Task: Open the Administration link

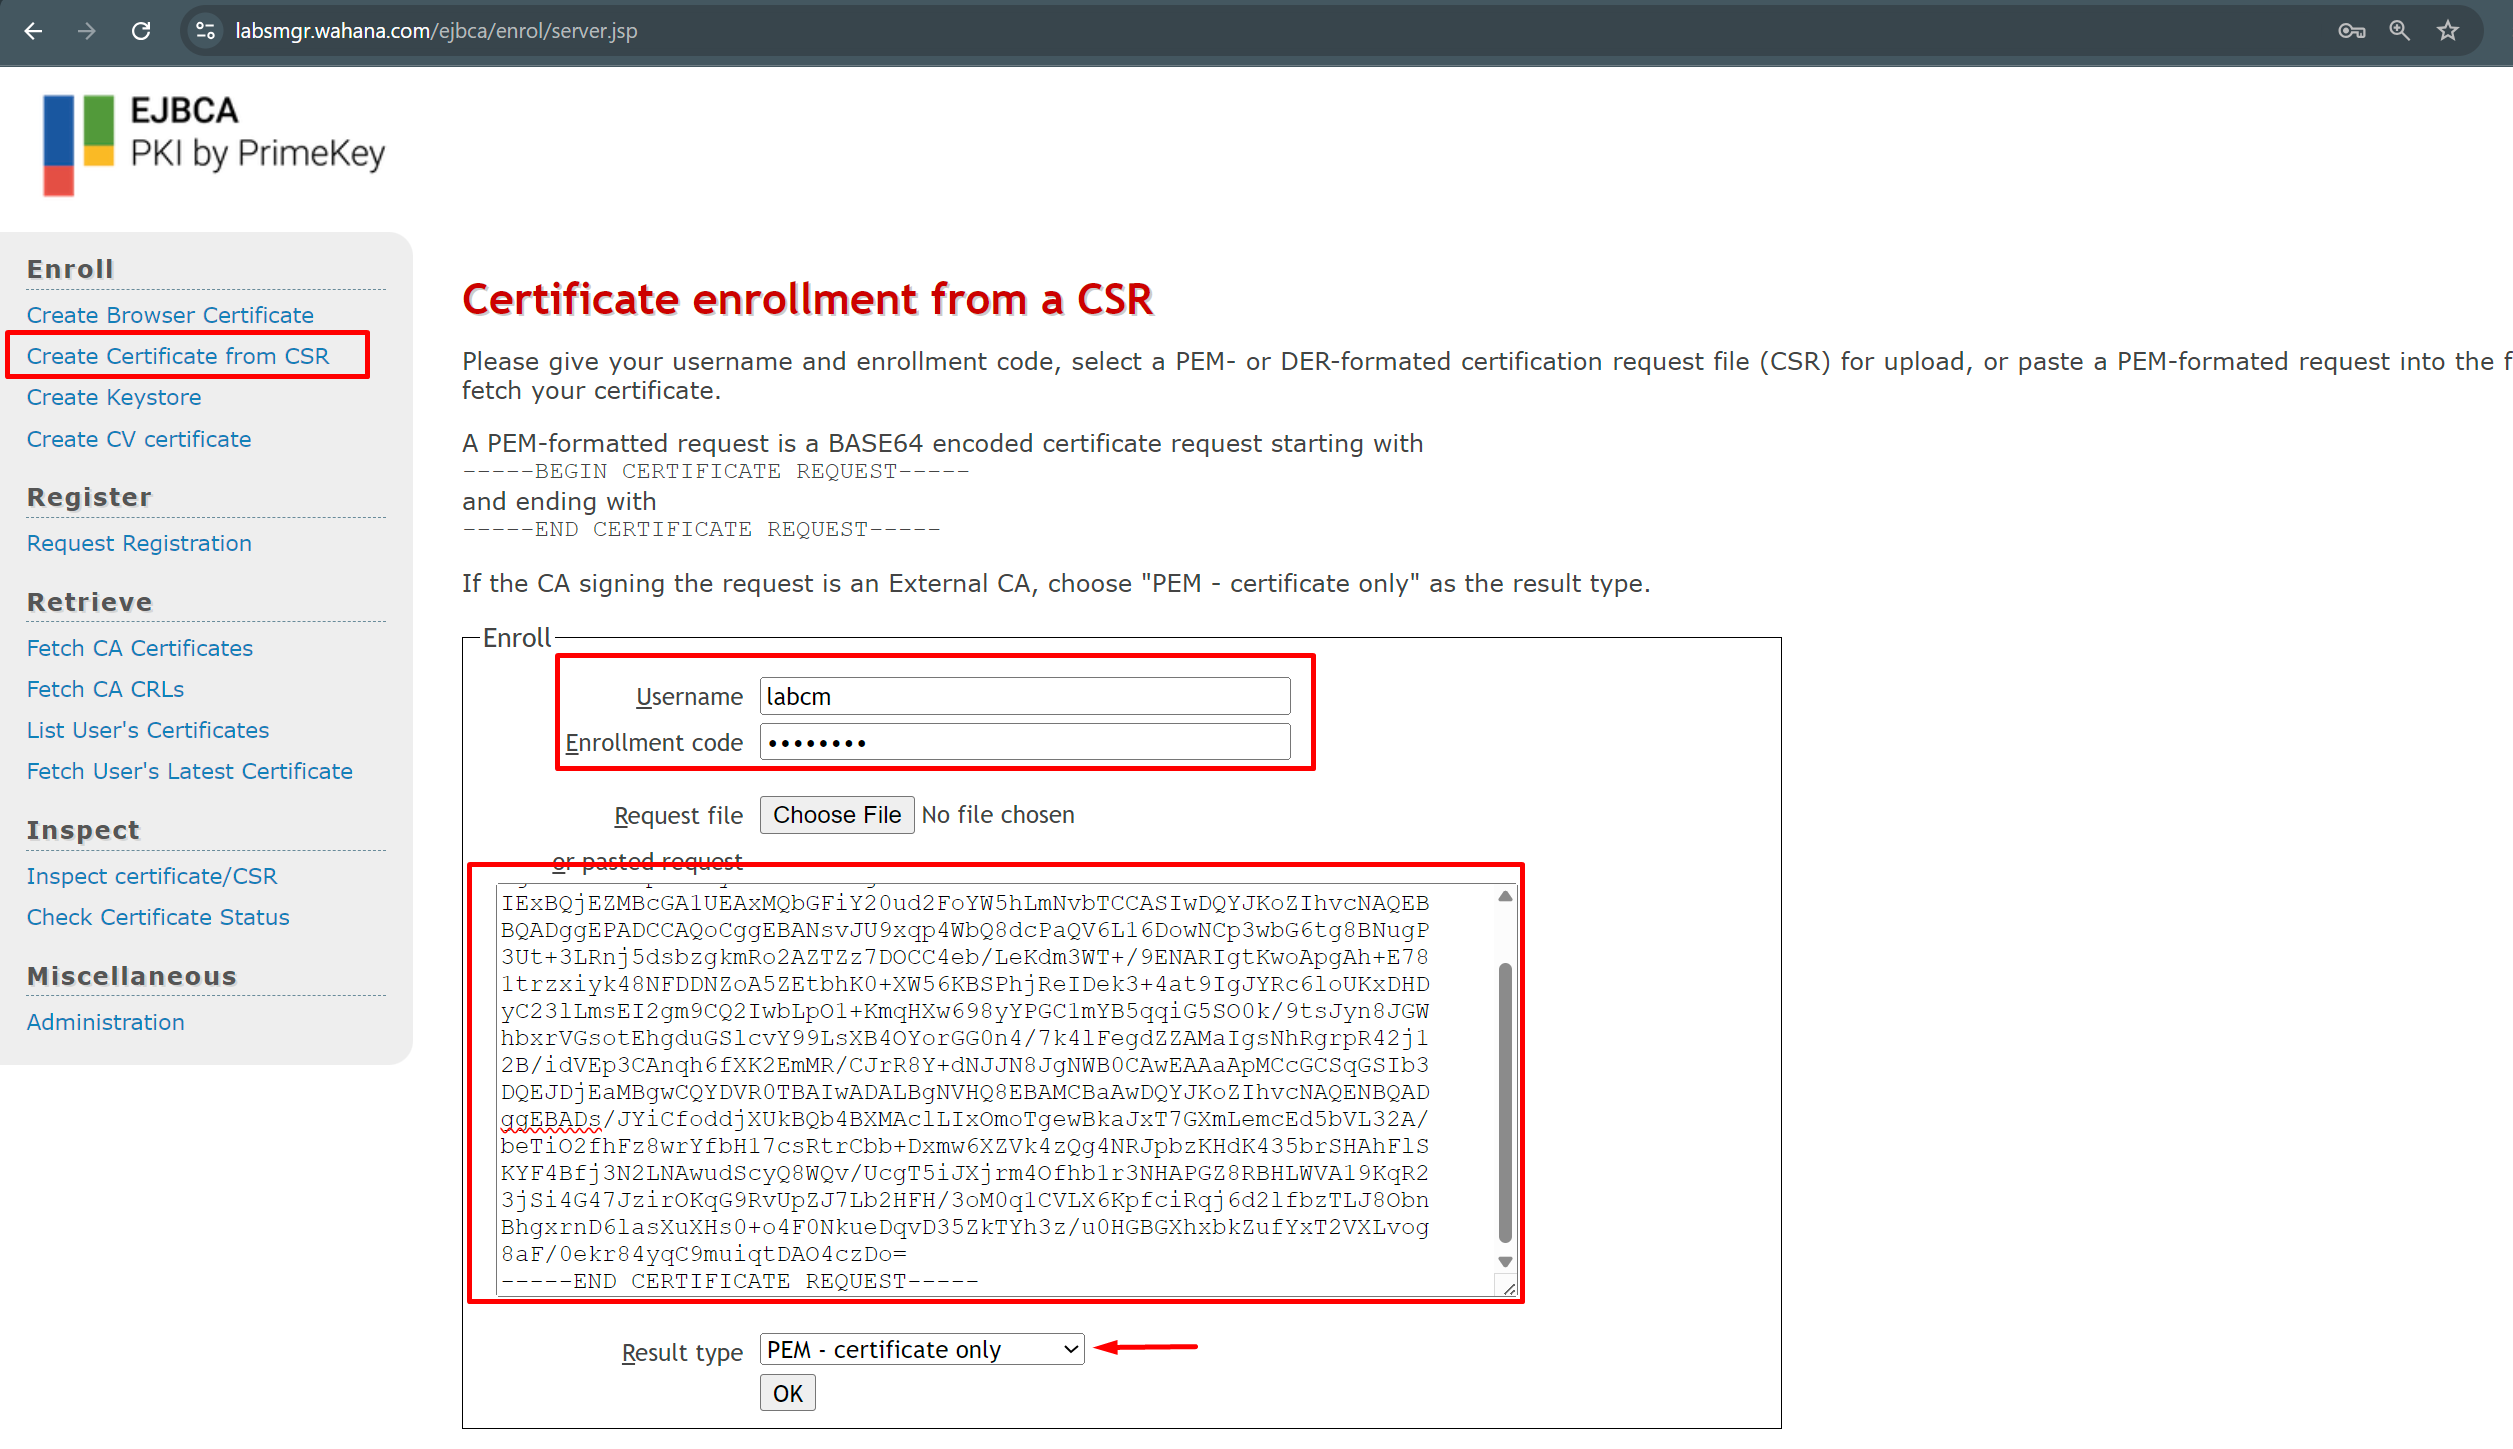Action: pos(106,1022)
